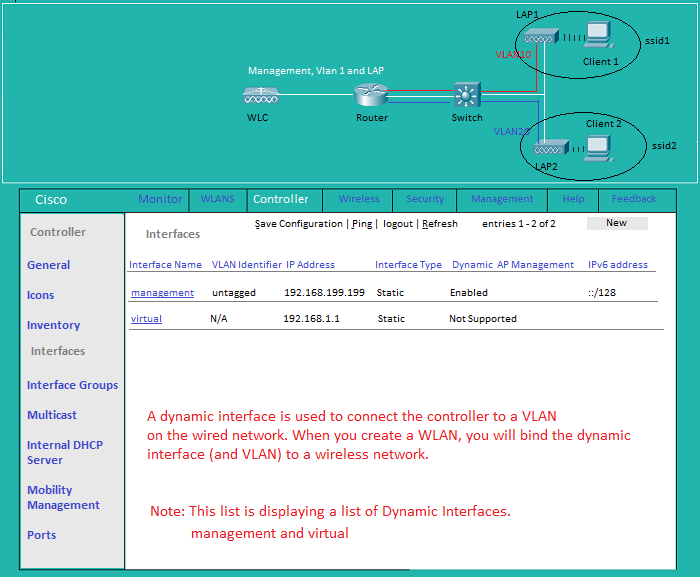Click the Switch icon in the topology

pos(467,95)
